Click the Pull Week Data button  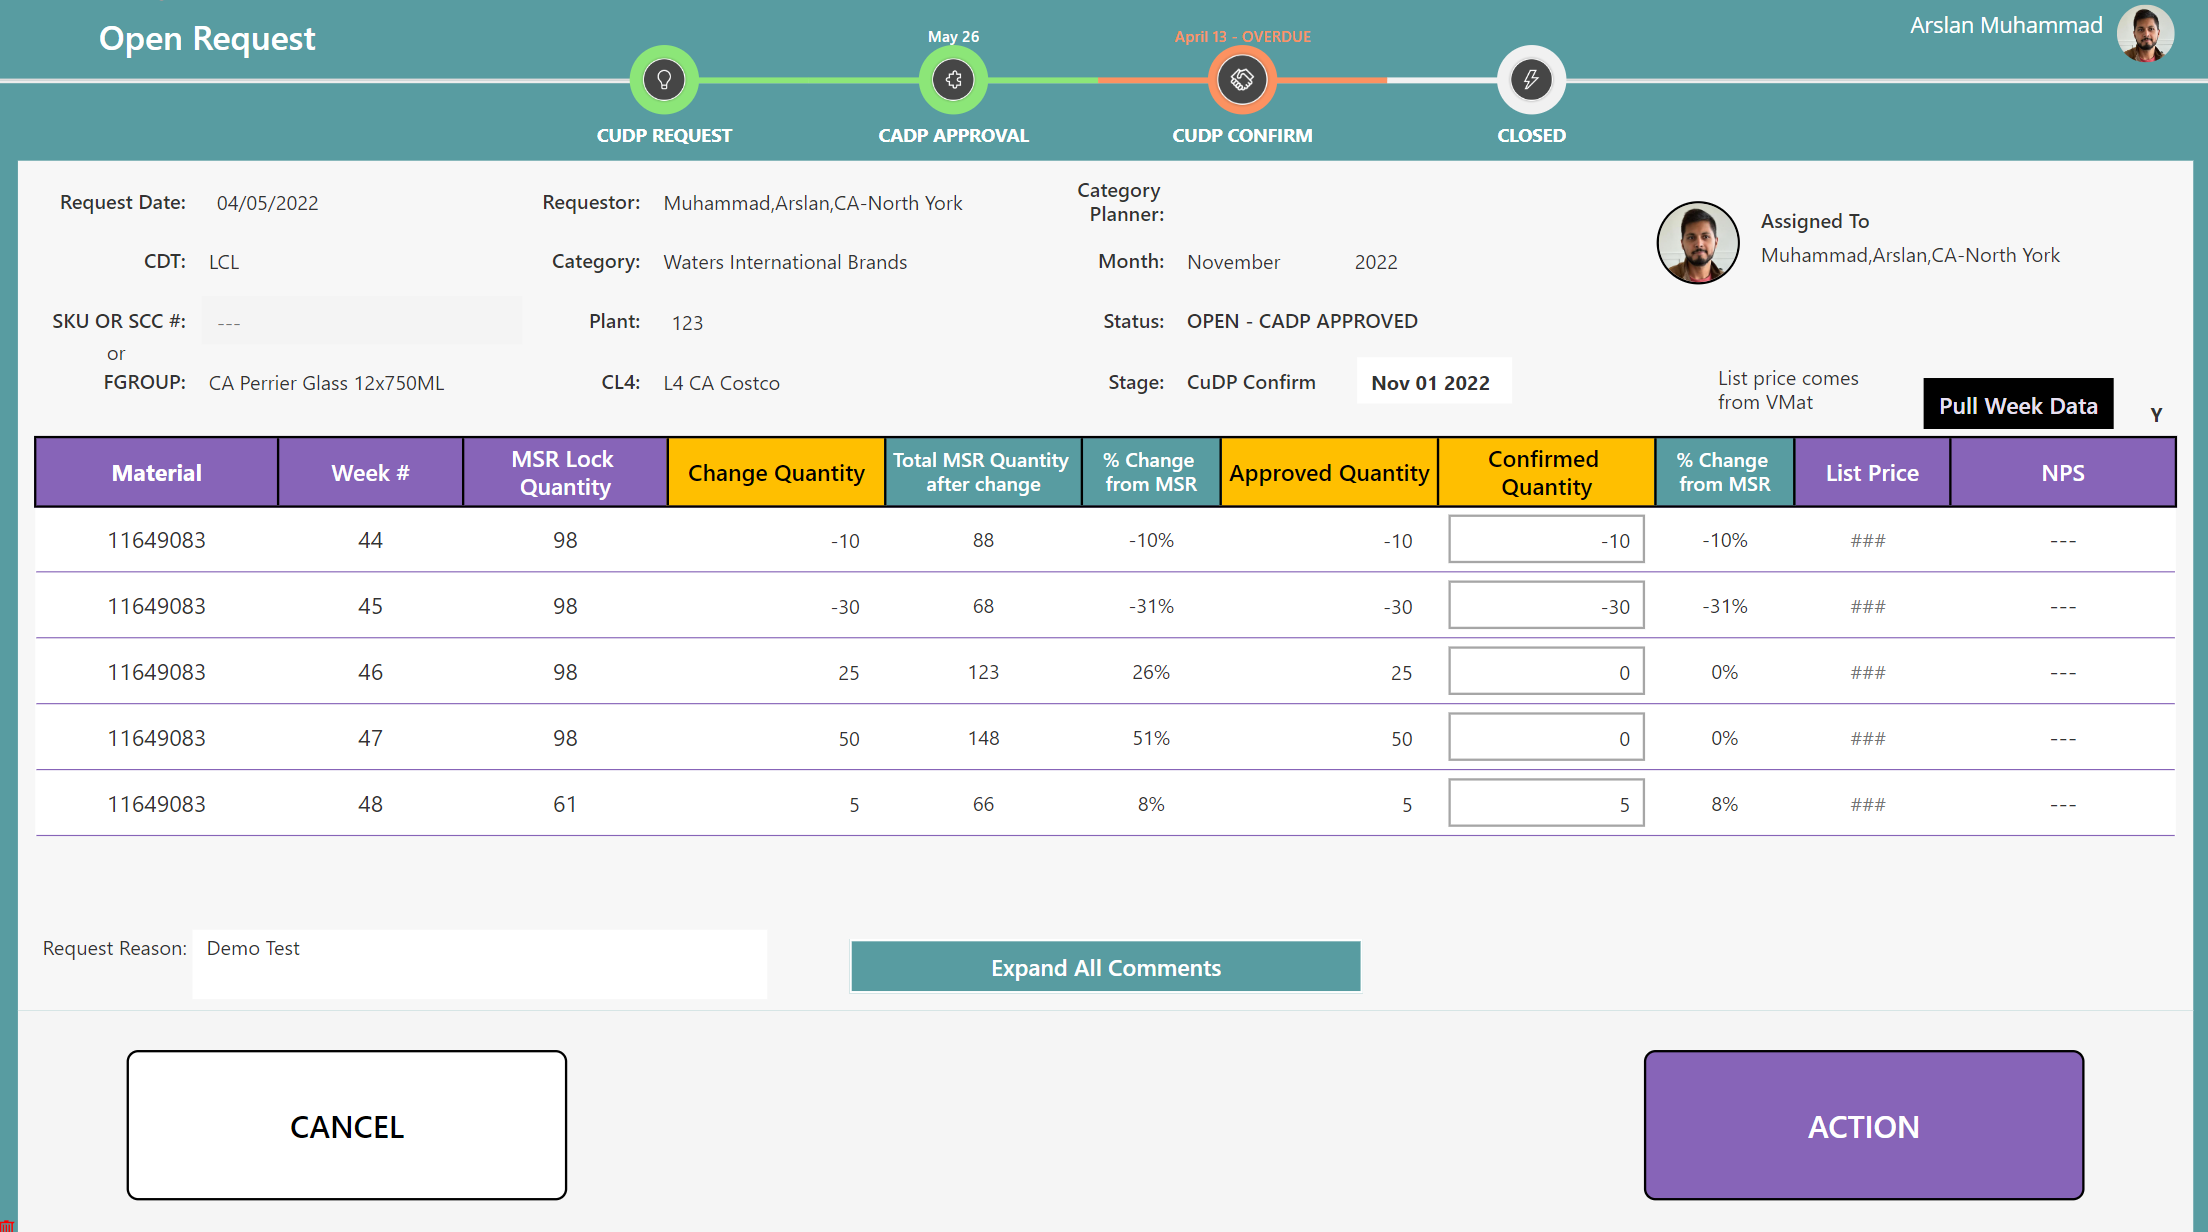(x=2018, y=405)
